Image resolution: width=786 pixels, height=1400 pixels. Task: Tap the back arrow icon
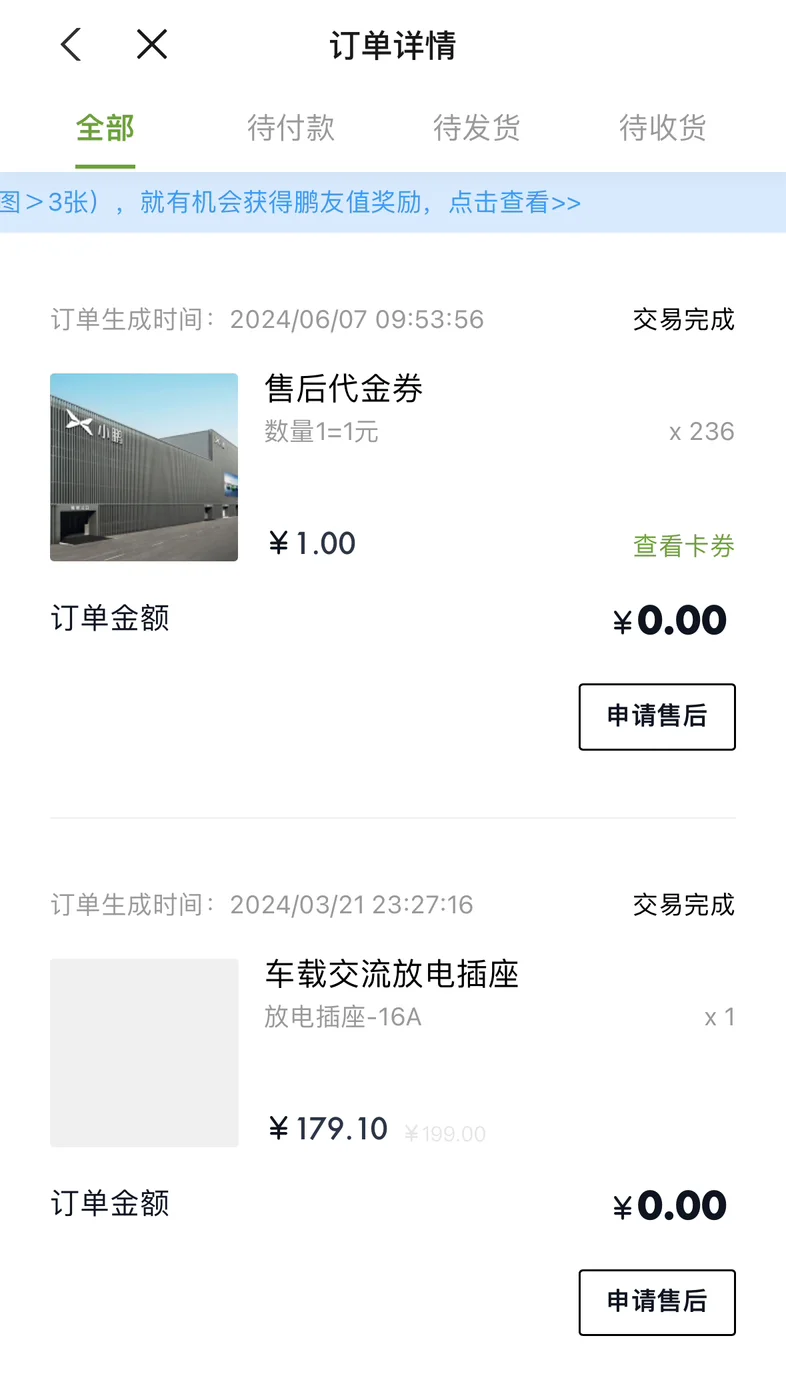[70, 45]
